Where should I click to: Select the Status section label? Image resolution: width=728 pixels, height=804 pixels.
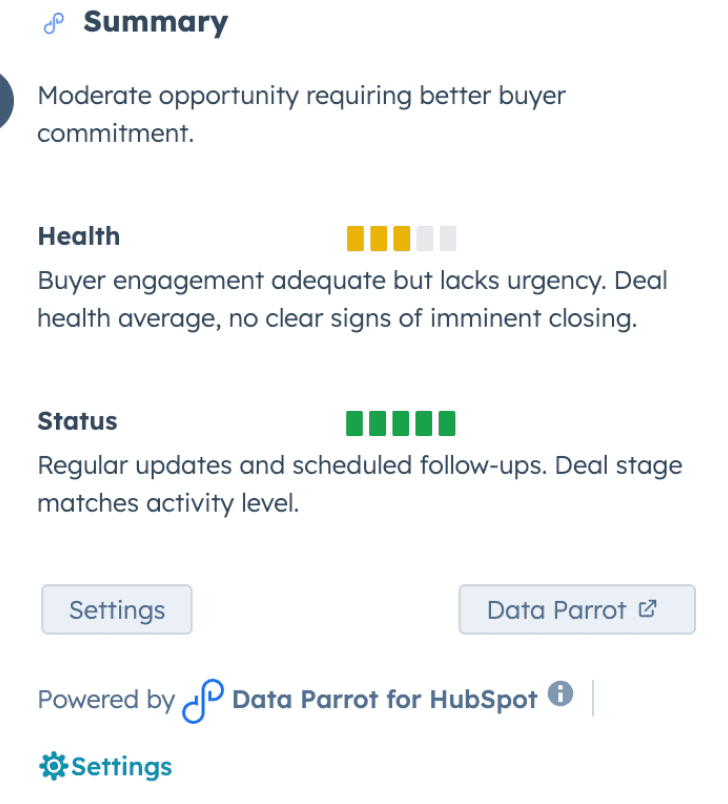76,421
